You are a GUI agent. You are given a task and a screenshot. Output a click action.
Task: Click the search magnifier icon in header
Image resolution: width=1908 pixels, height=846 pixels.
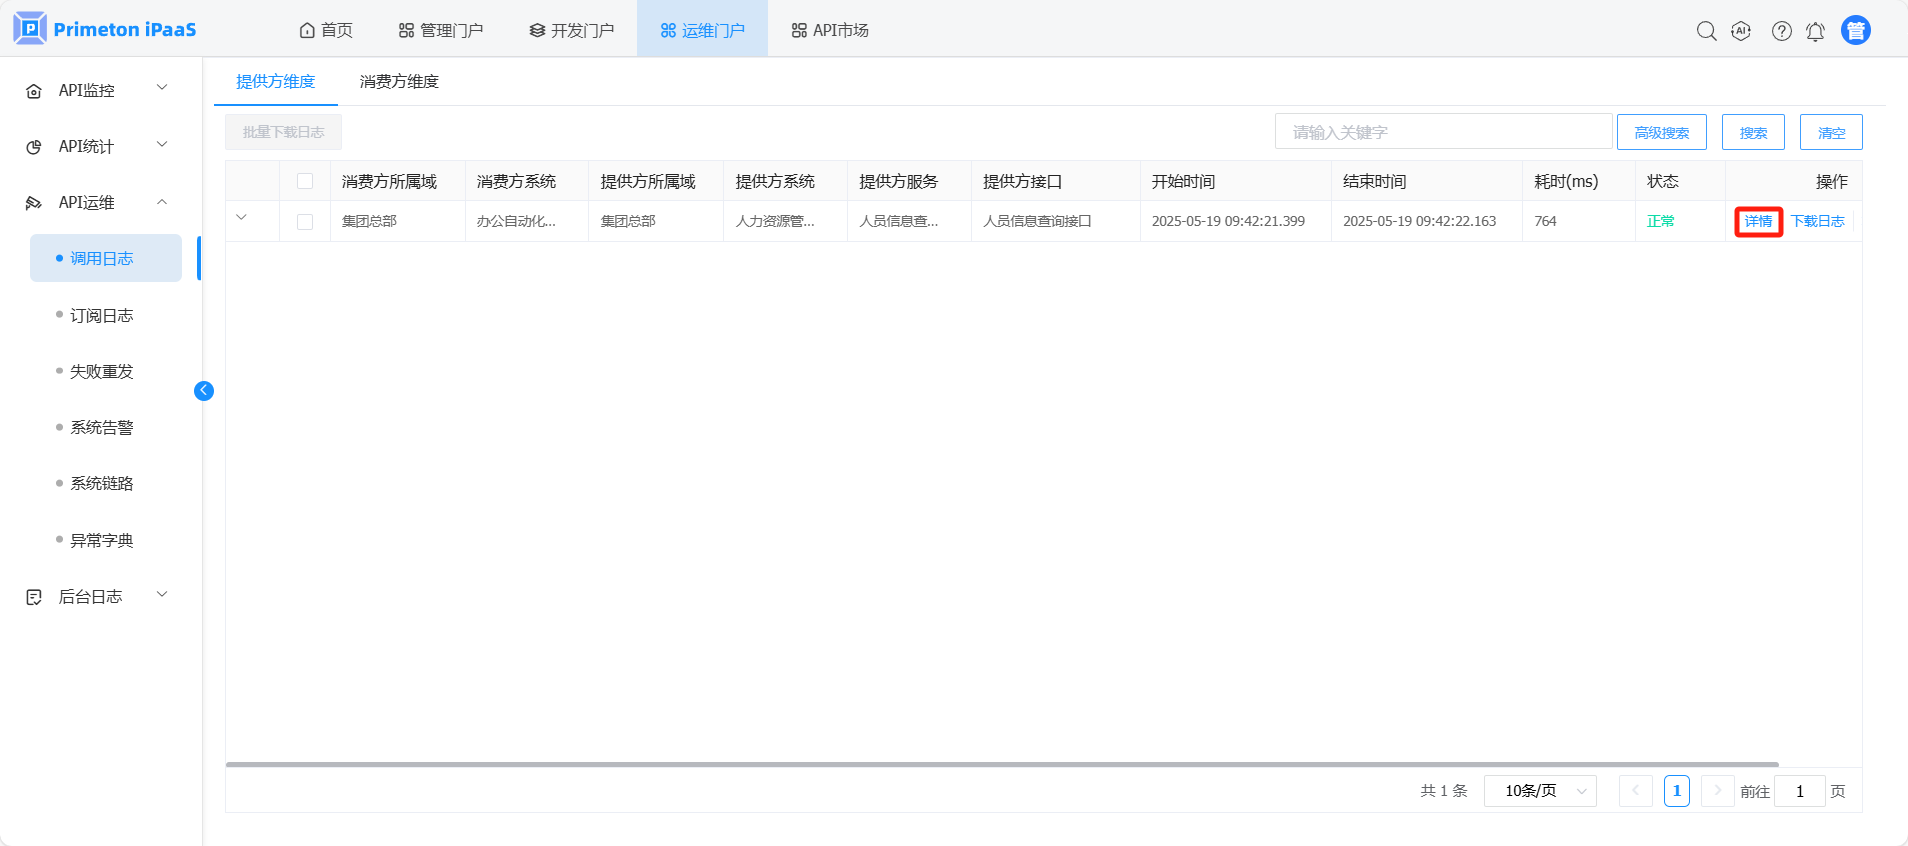point(1706,31)
